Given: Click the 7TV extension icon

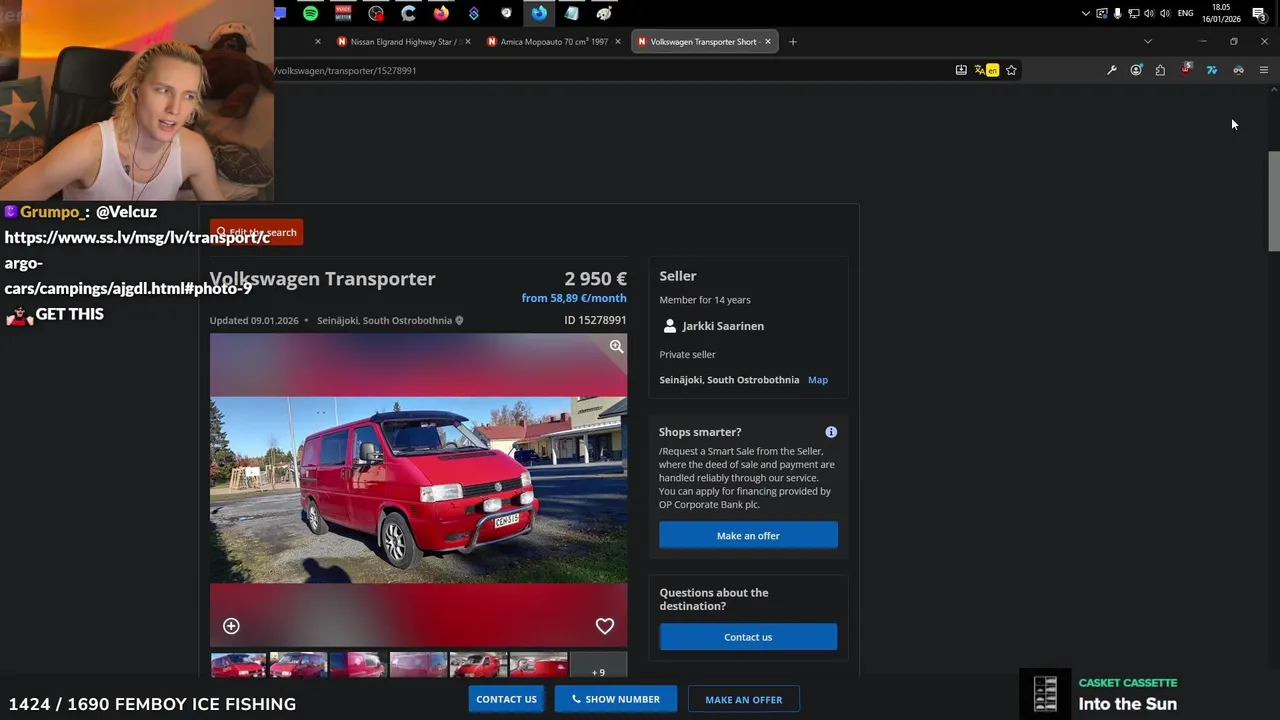Looking at the screenshot, I should (1212, 70).
